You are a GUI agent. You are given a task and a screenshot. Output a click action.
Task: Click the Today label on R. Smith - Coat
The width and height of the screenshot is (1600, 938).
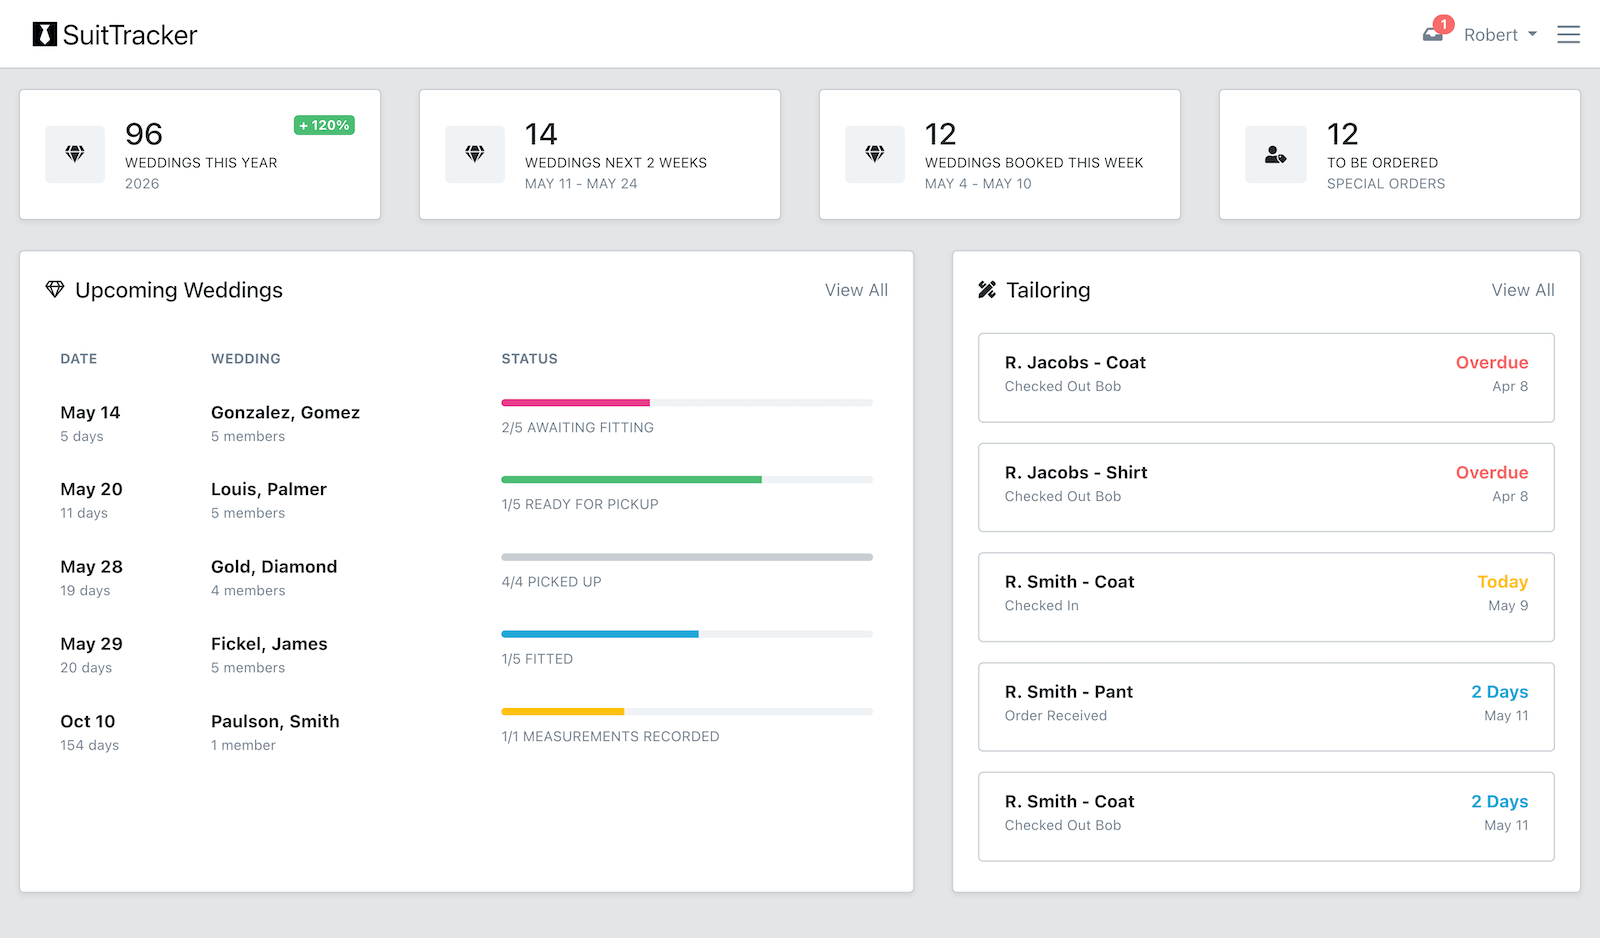pos(1503,582)
